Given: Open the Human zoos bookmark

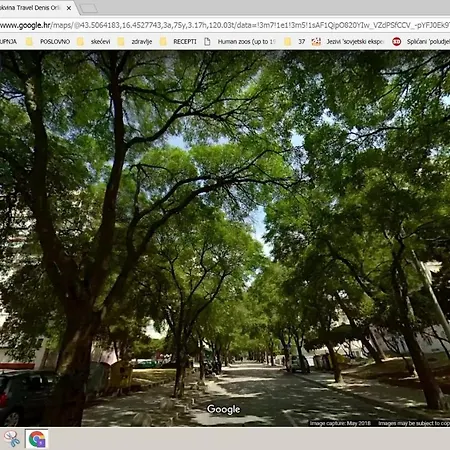Looking at the screenshot, I should [x=240, y=42].
